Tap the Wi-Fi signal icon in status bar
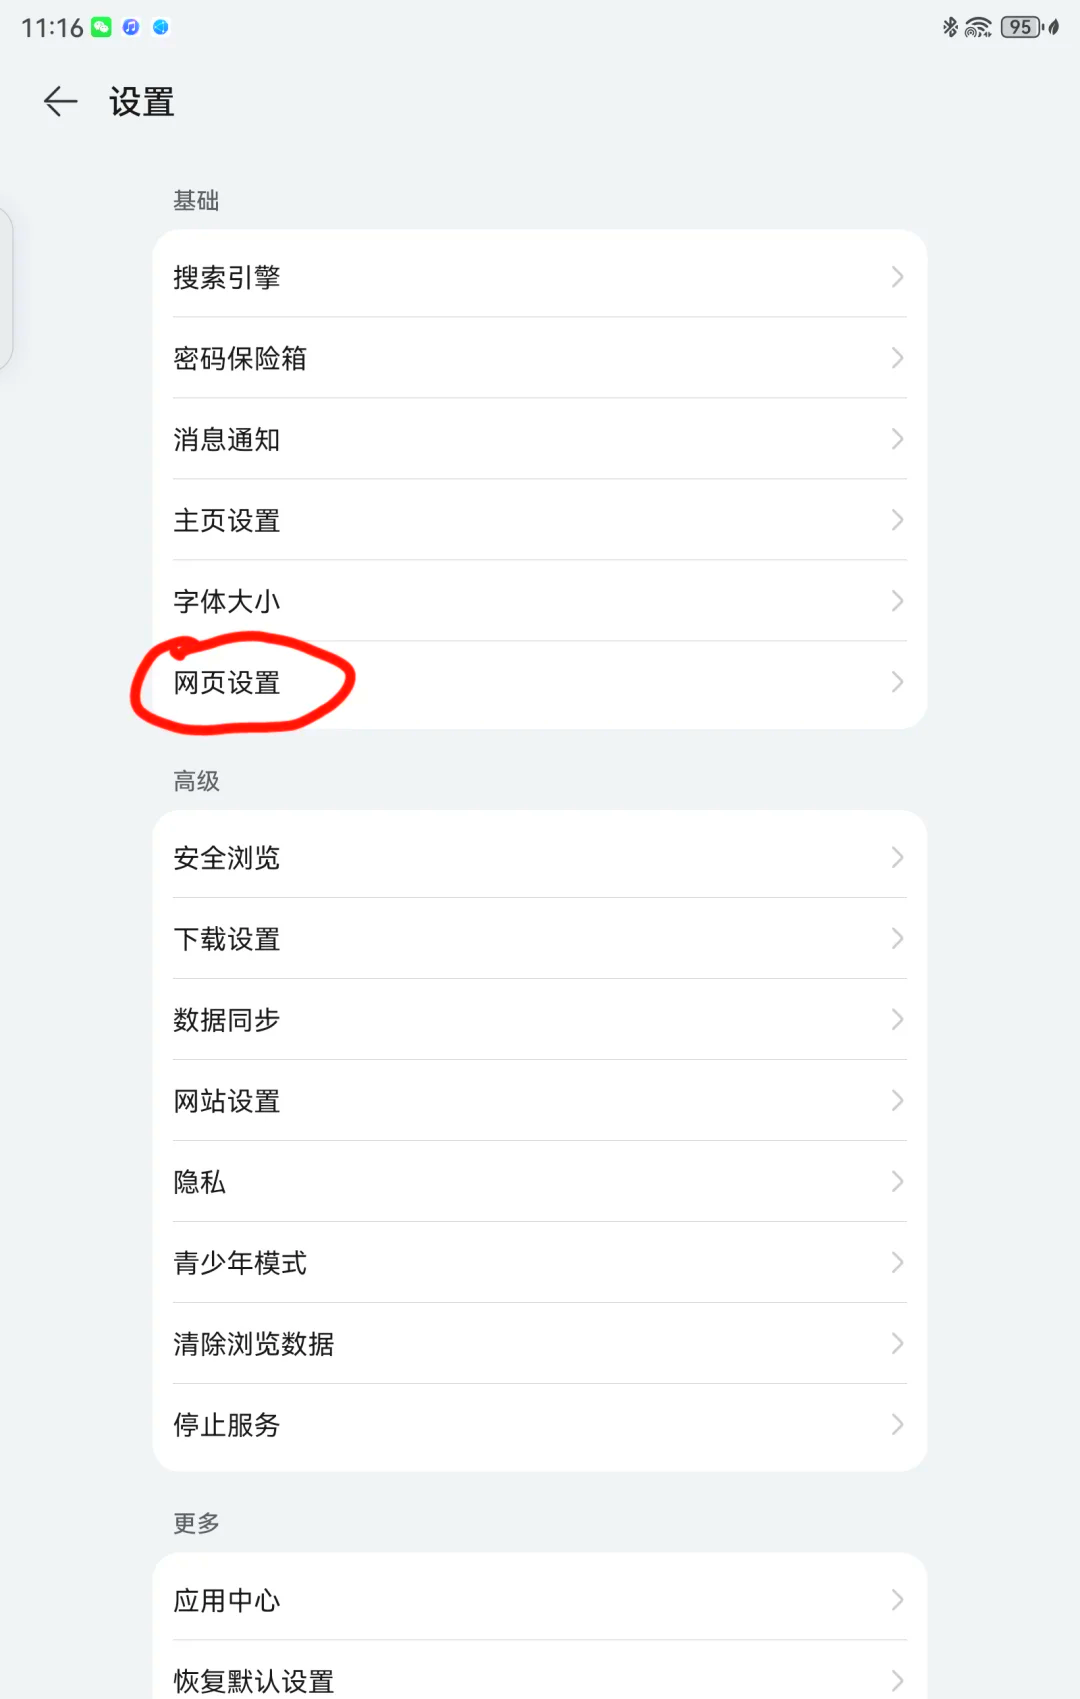Image resolution: width=1080 pixels, height=1699 pixels. pyautogui.click(x=977, y=27)
